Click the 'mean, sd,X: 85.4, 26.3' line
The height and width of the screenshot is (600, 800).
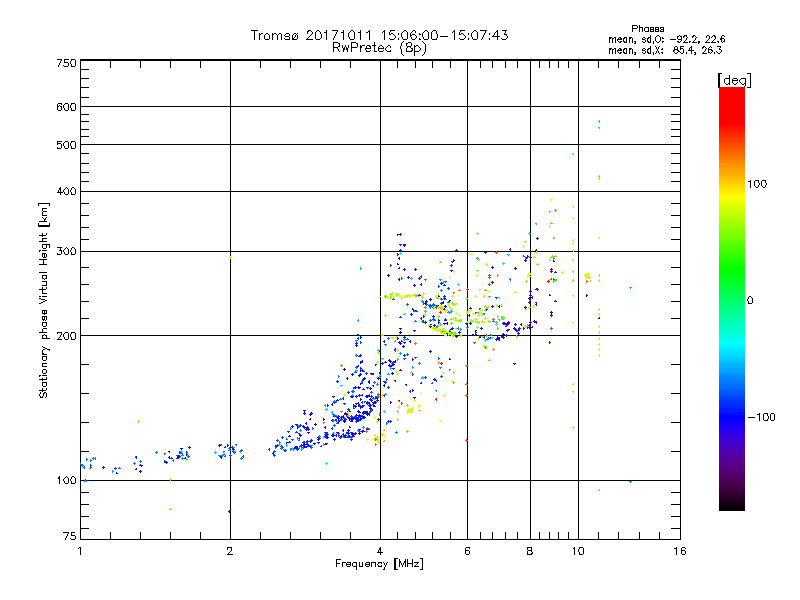tap(665, 50)
